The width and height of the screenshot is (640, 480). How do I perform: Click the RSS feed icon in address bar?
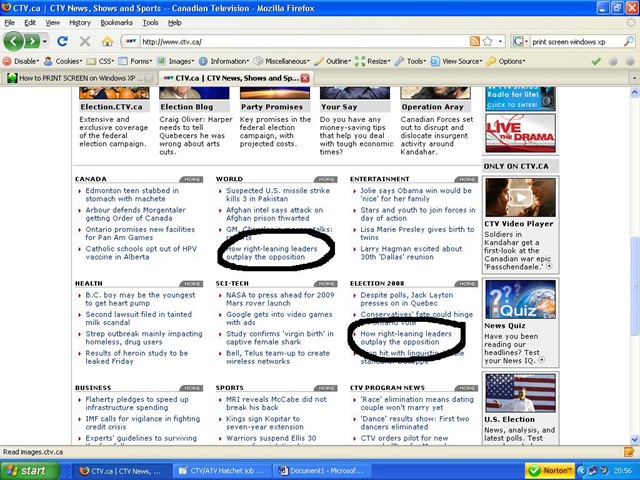[475, 41]
